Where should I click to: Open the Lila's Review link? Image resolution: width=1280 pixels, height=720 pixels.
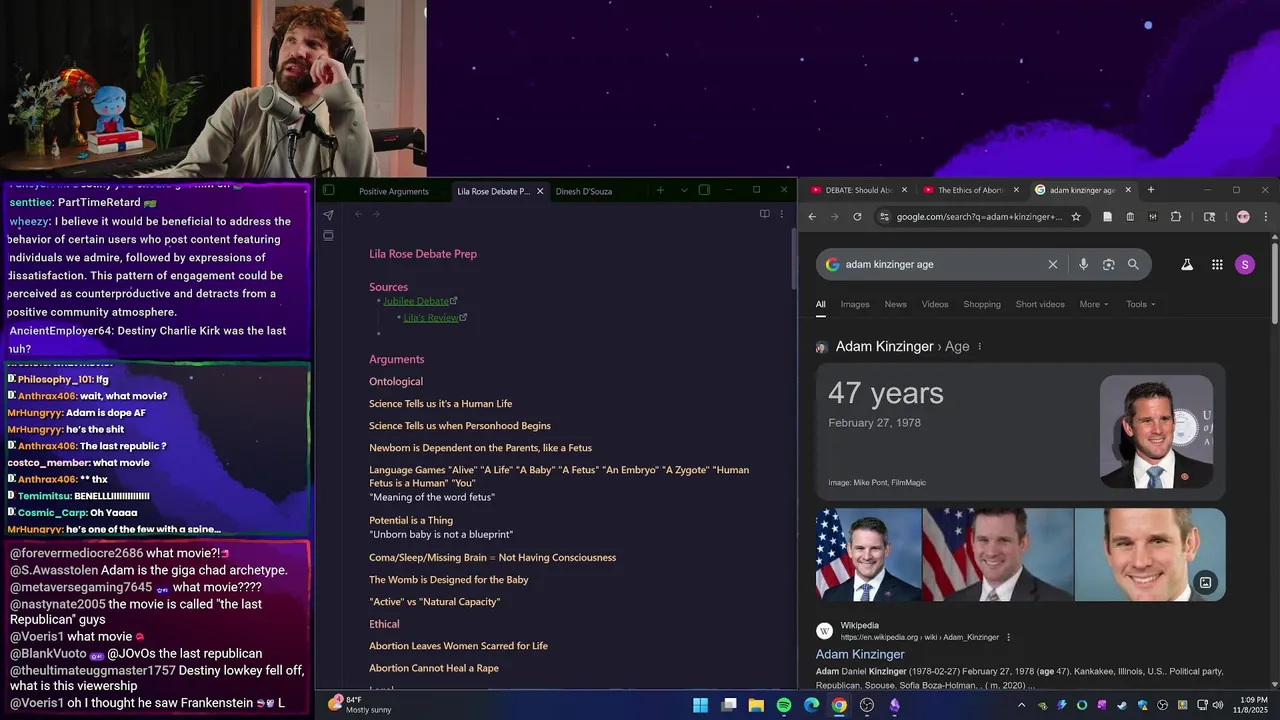pyautogui.click(x=431, y=318)
